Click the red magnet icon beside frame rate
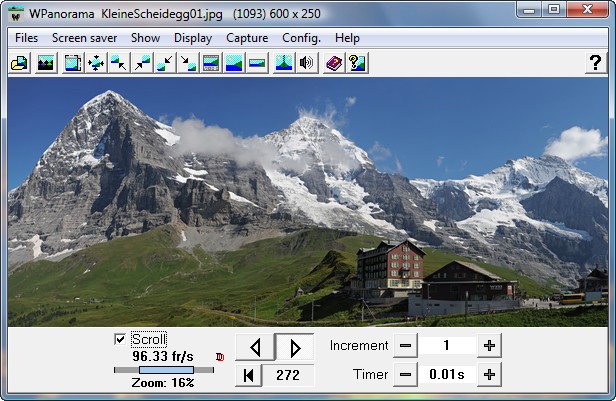This screenshot has height=401, width=616. coord(220,357)
